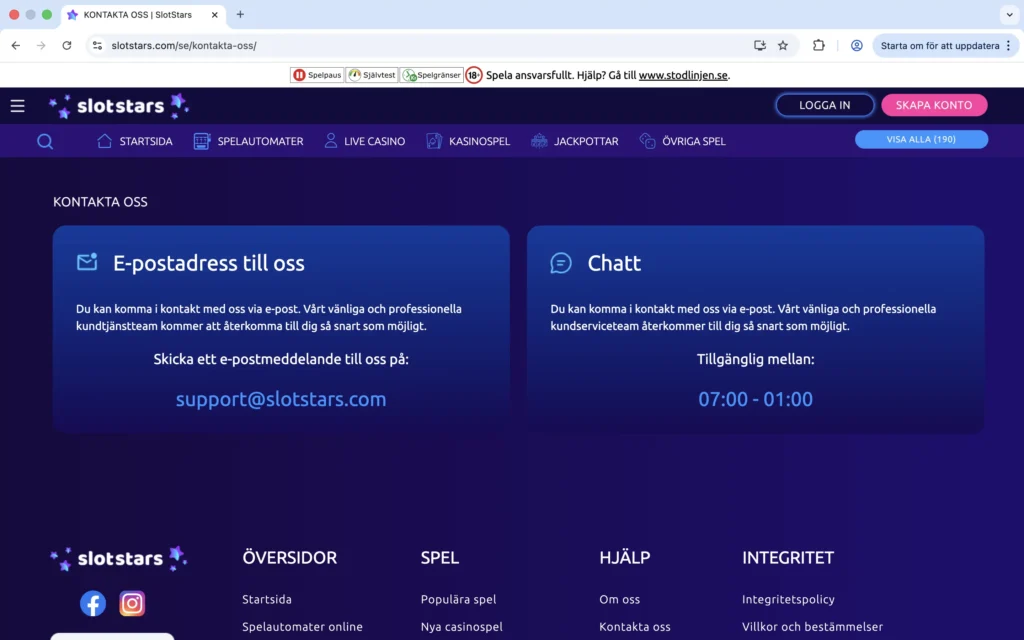
Task: Select the Spelautomater menu item
Action: [x=248, y=141]
